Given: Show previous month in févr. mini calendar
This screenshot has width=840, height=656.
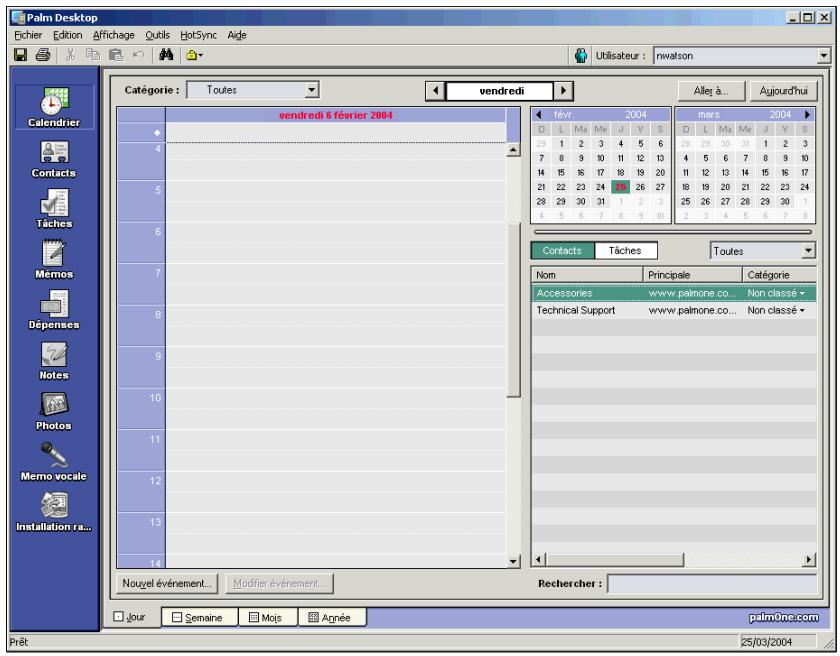Looking at the screenshot, I should pos(539,115).
